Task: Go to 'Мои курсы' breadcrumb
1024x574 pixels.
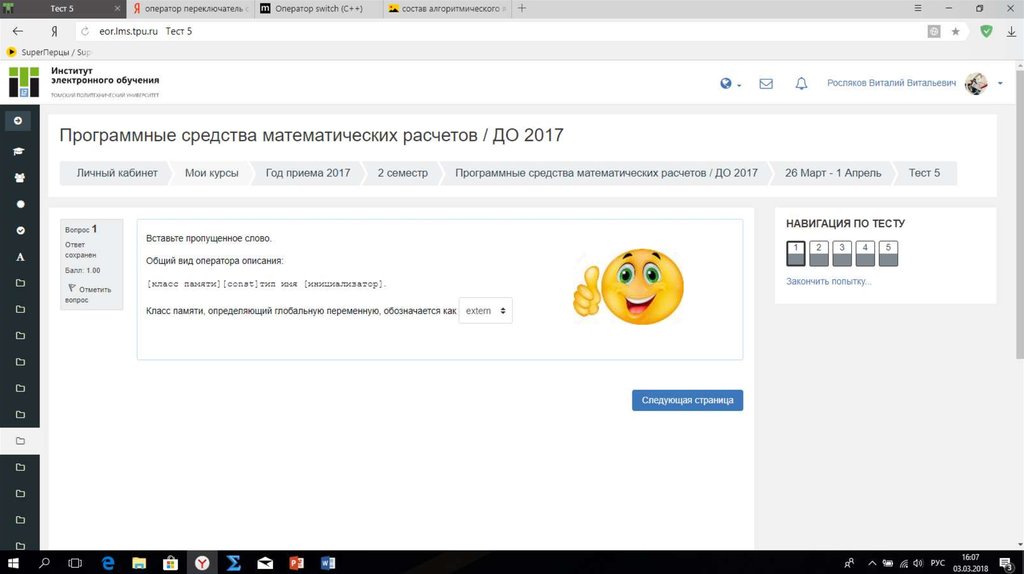Action: click(212, 173)
